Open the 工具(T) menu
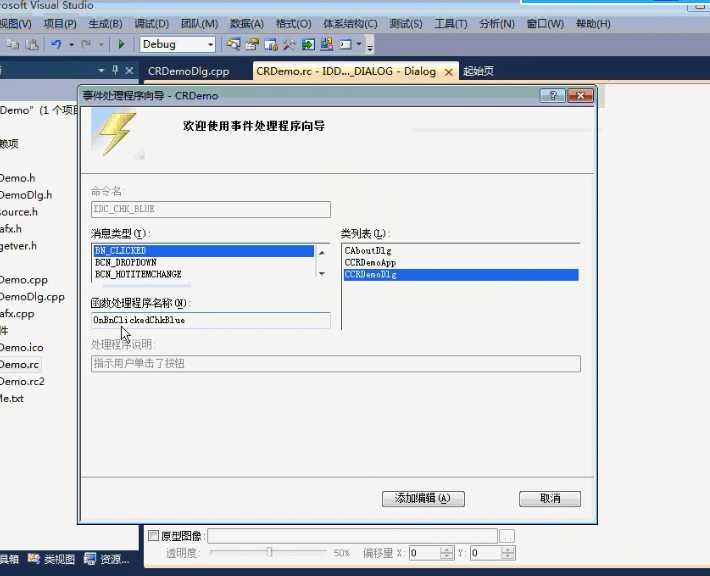Image resolution: width=710 pixels, height=576 pixels. (451, 24)
